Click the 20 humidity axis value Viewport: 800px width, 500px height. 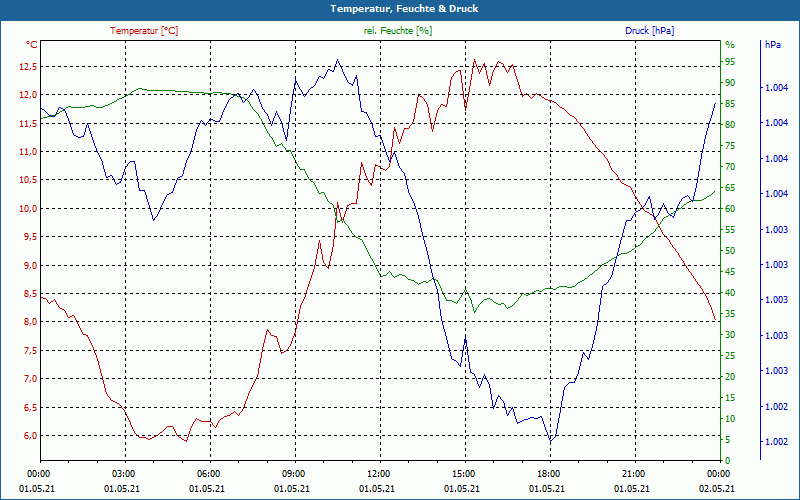730,377
